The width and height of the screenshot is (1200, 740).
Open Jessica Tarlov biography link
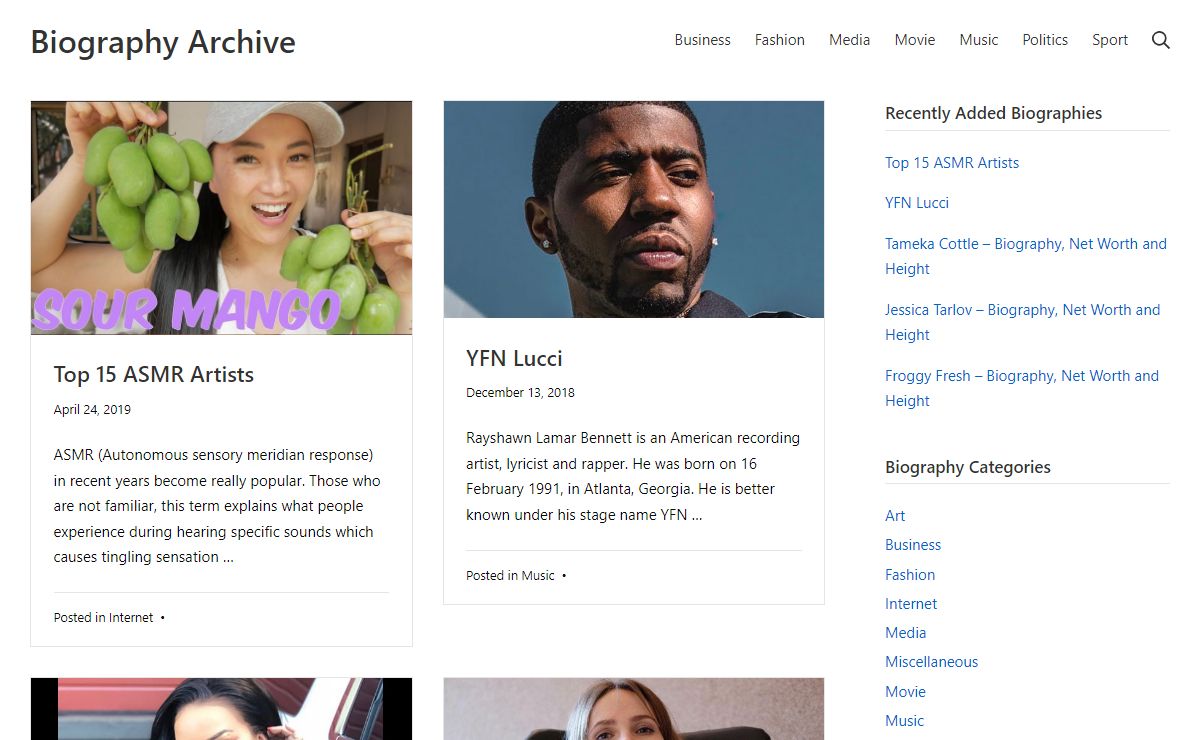[x=1023, y=322]
